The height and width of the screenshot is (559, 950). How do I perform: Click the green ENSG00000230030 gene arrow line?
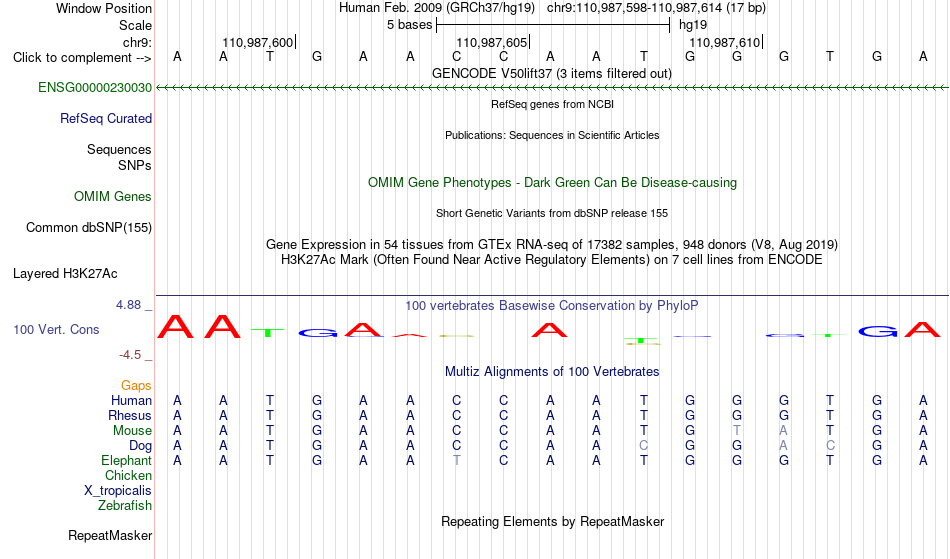tap(552, 88)
